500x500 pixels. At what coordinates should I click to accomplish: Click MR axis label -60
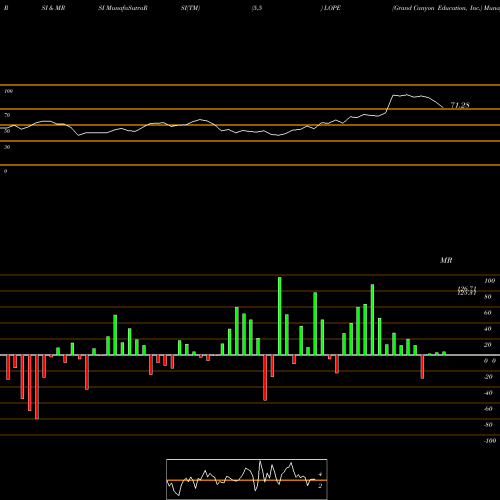488,409
